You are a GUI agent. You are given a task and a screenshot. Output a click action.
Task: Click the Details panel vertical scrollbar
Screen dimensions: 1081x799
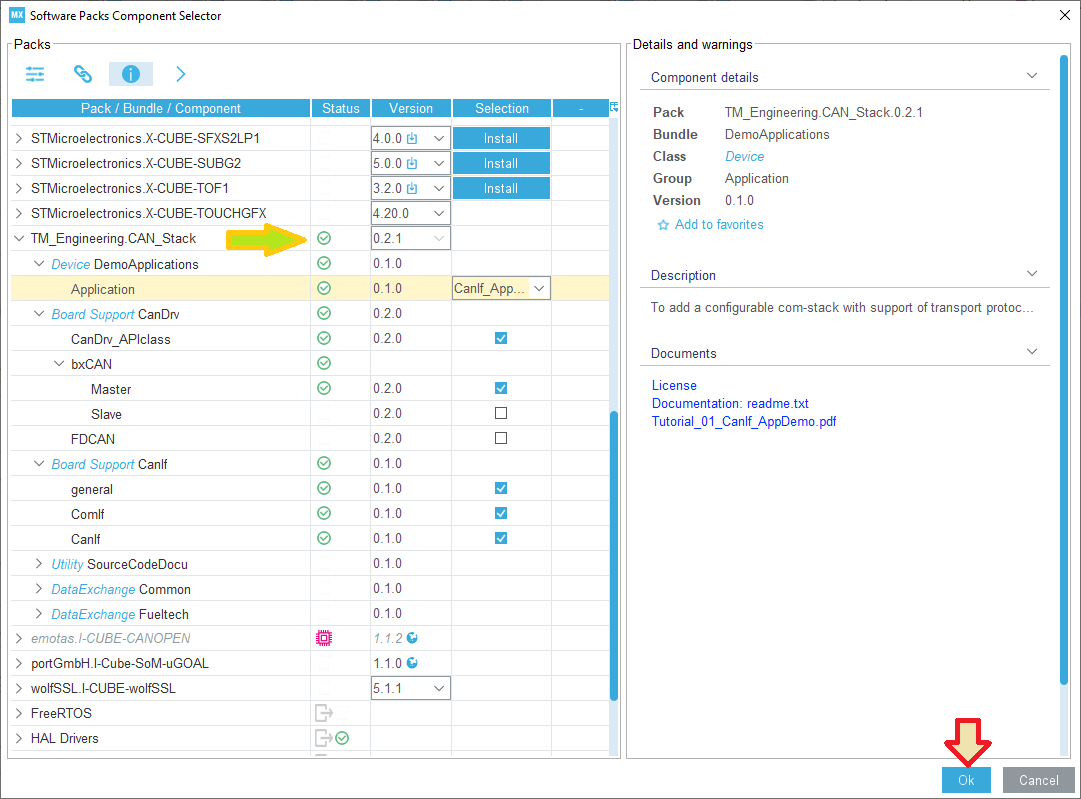tap(1064, 370)
